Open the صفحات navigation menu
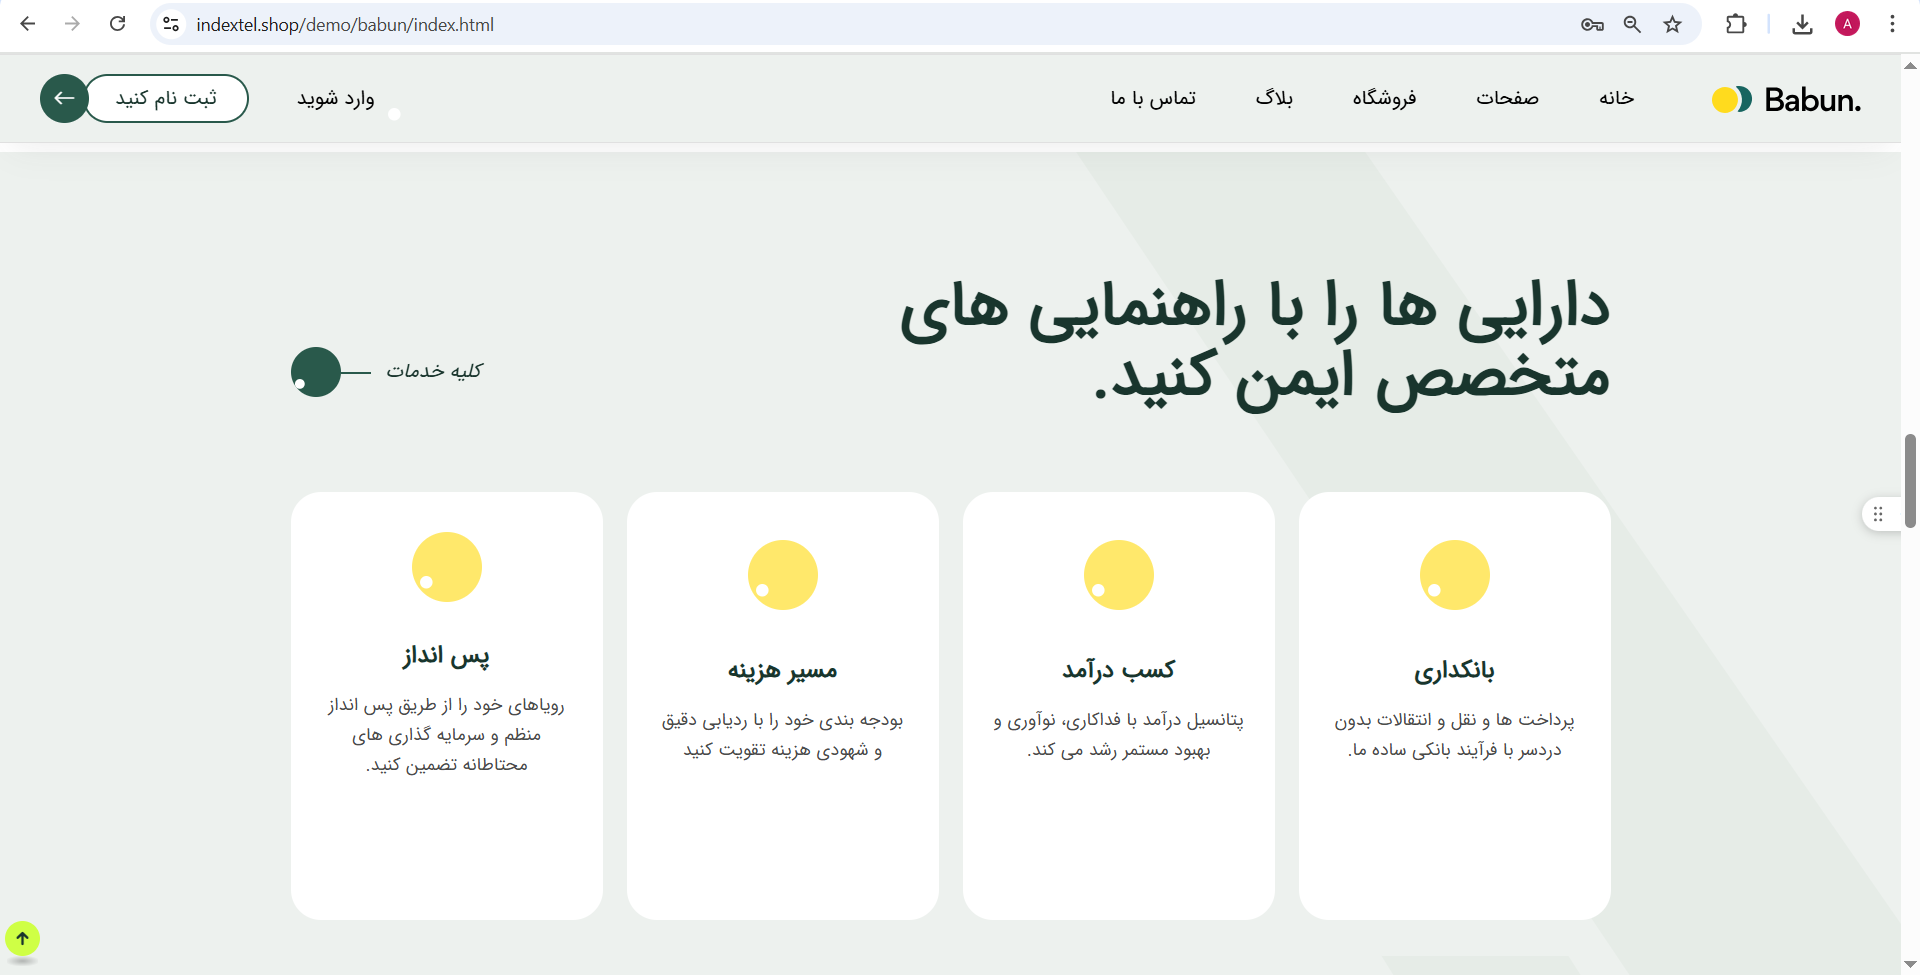 [x=1507, y=98]
